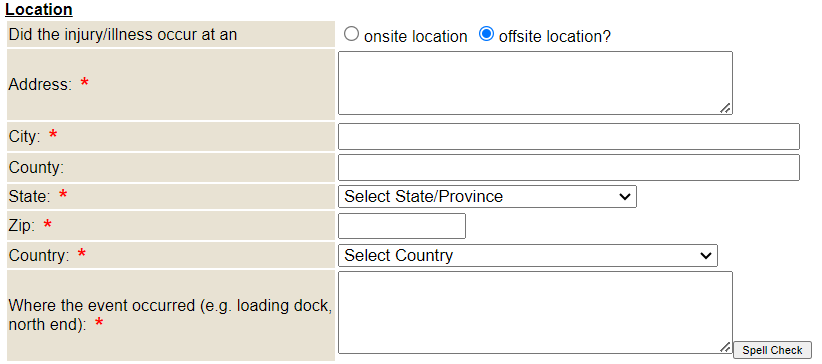The width and height of the screenshot is (822, 364).
Task: Click the event location text area resize grip
Action: pyautogui.click(x=725, y=347)
